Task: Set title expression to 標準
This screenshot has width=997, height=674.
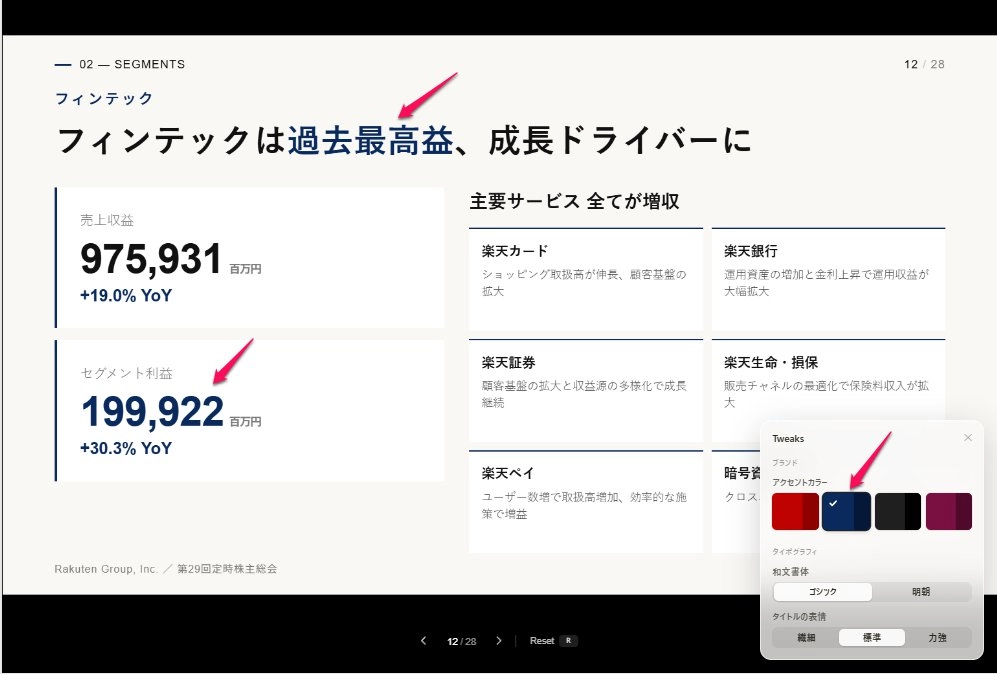Action: pyautogui.click(x=872, y=637)
